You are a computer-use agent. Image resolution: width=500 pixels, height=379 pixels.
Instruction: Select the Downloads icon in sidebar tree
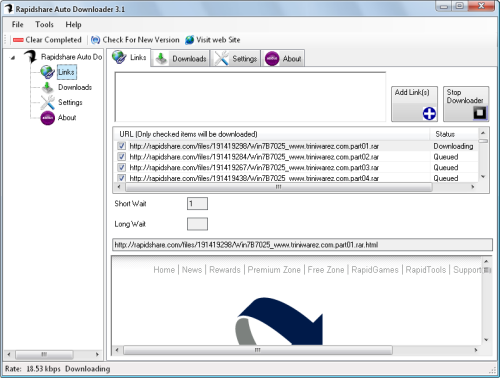[47, 88]
